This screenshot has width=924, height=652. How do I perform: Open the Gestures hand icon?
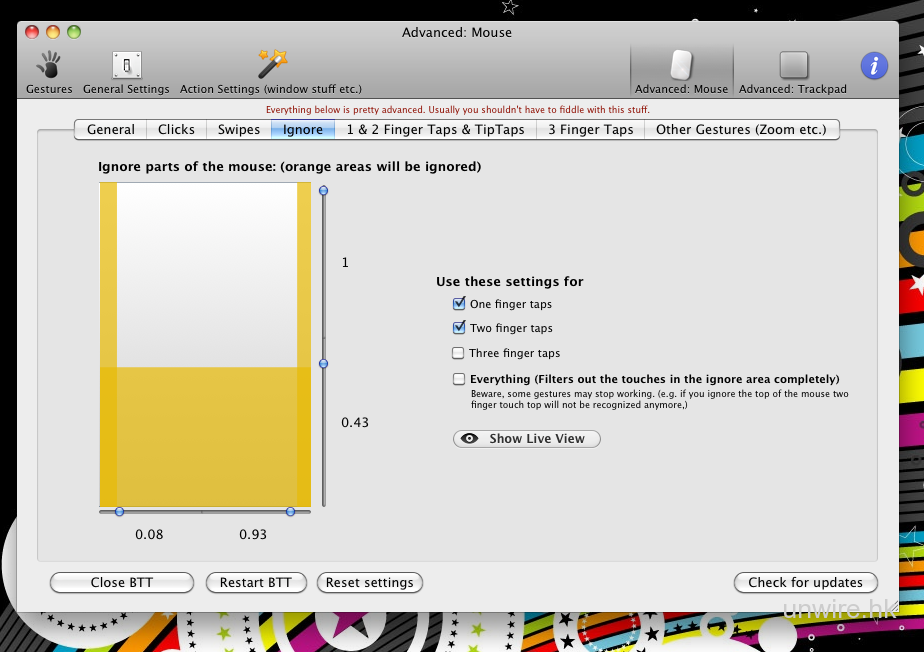pos(48,66)
